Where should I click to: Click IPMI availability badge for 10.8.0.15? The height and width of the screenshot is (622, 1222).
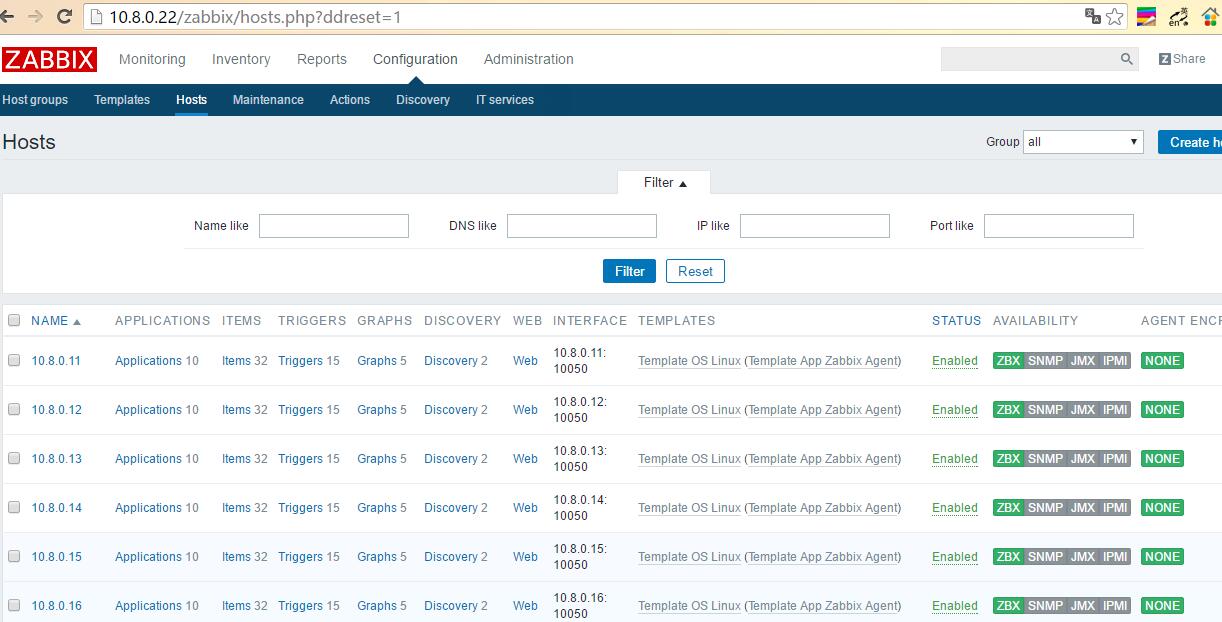tap(1115, 557)
